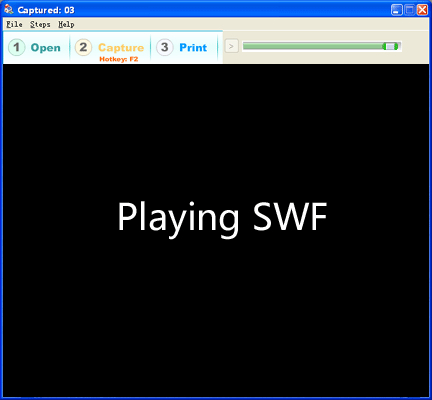432x400 pixels.
Task: Click the play arrow button beside the progress bar
Action: (232, 46)
